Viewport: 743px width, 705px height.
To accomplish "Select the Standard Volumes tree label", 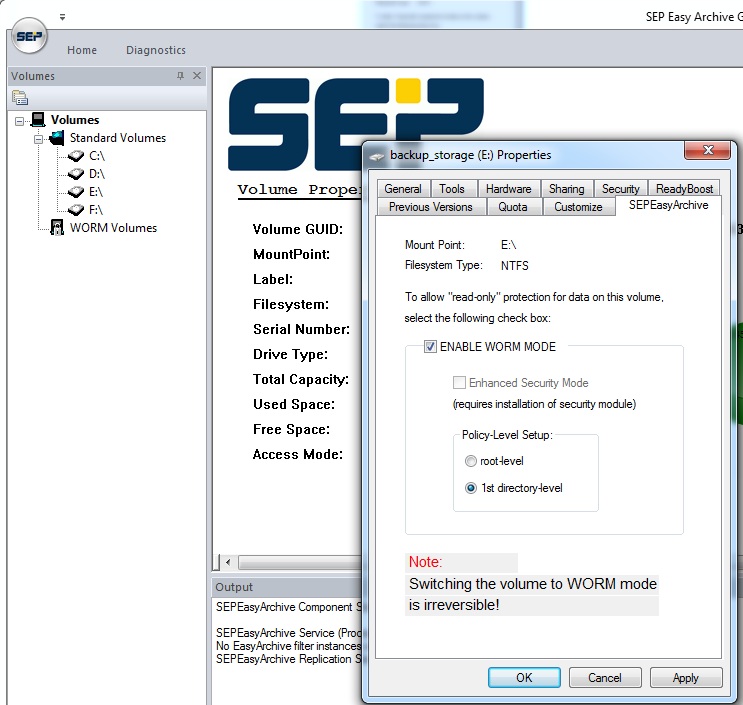I will [x=118, y=138].
